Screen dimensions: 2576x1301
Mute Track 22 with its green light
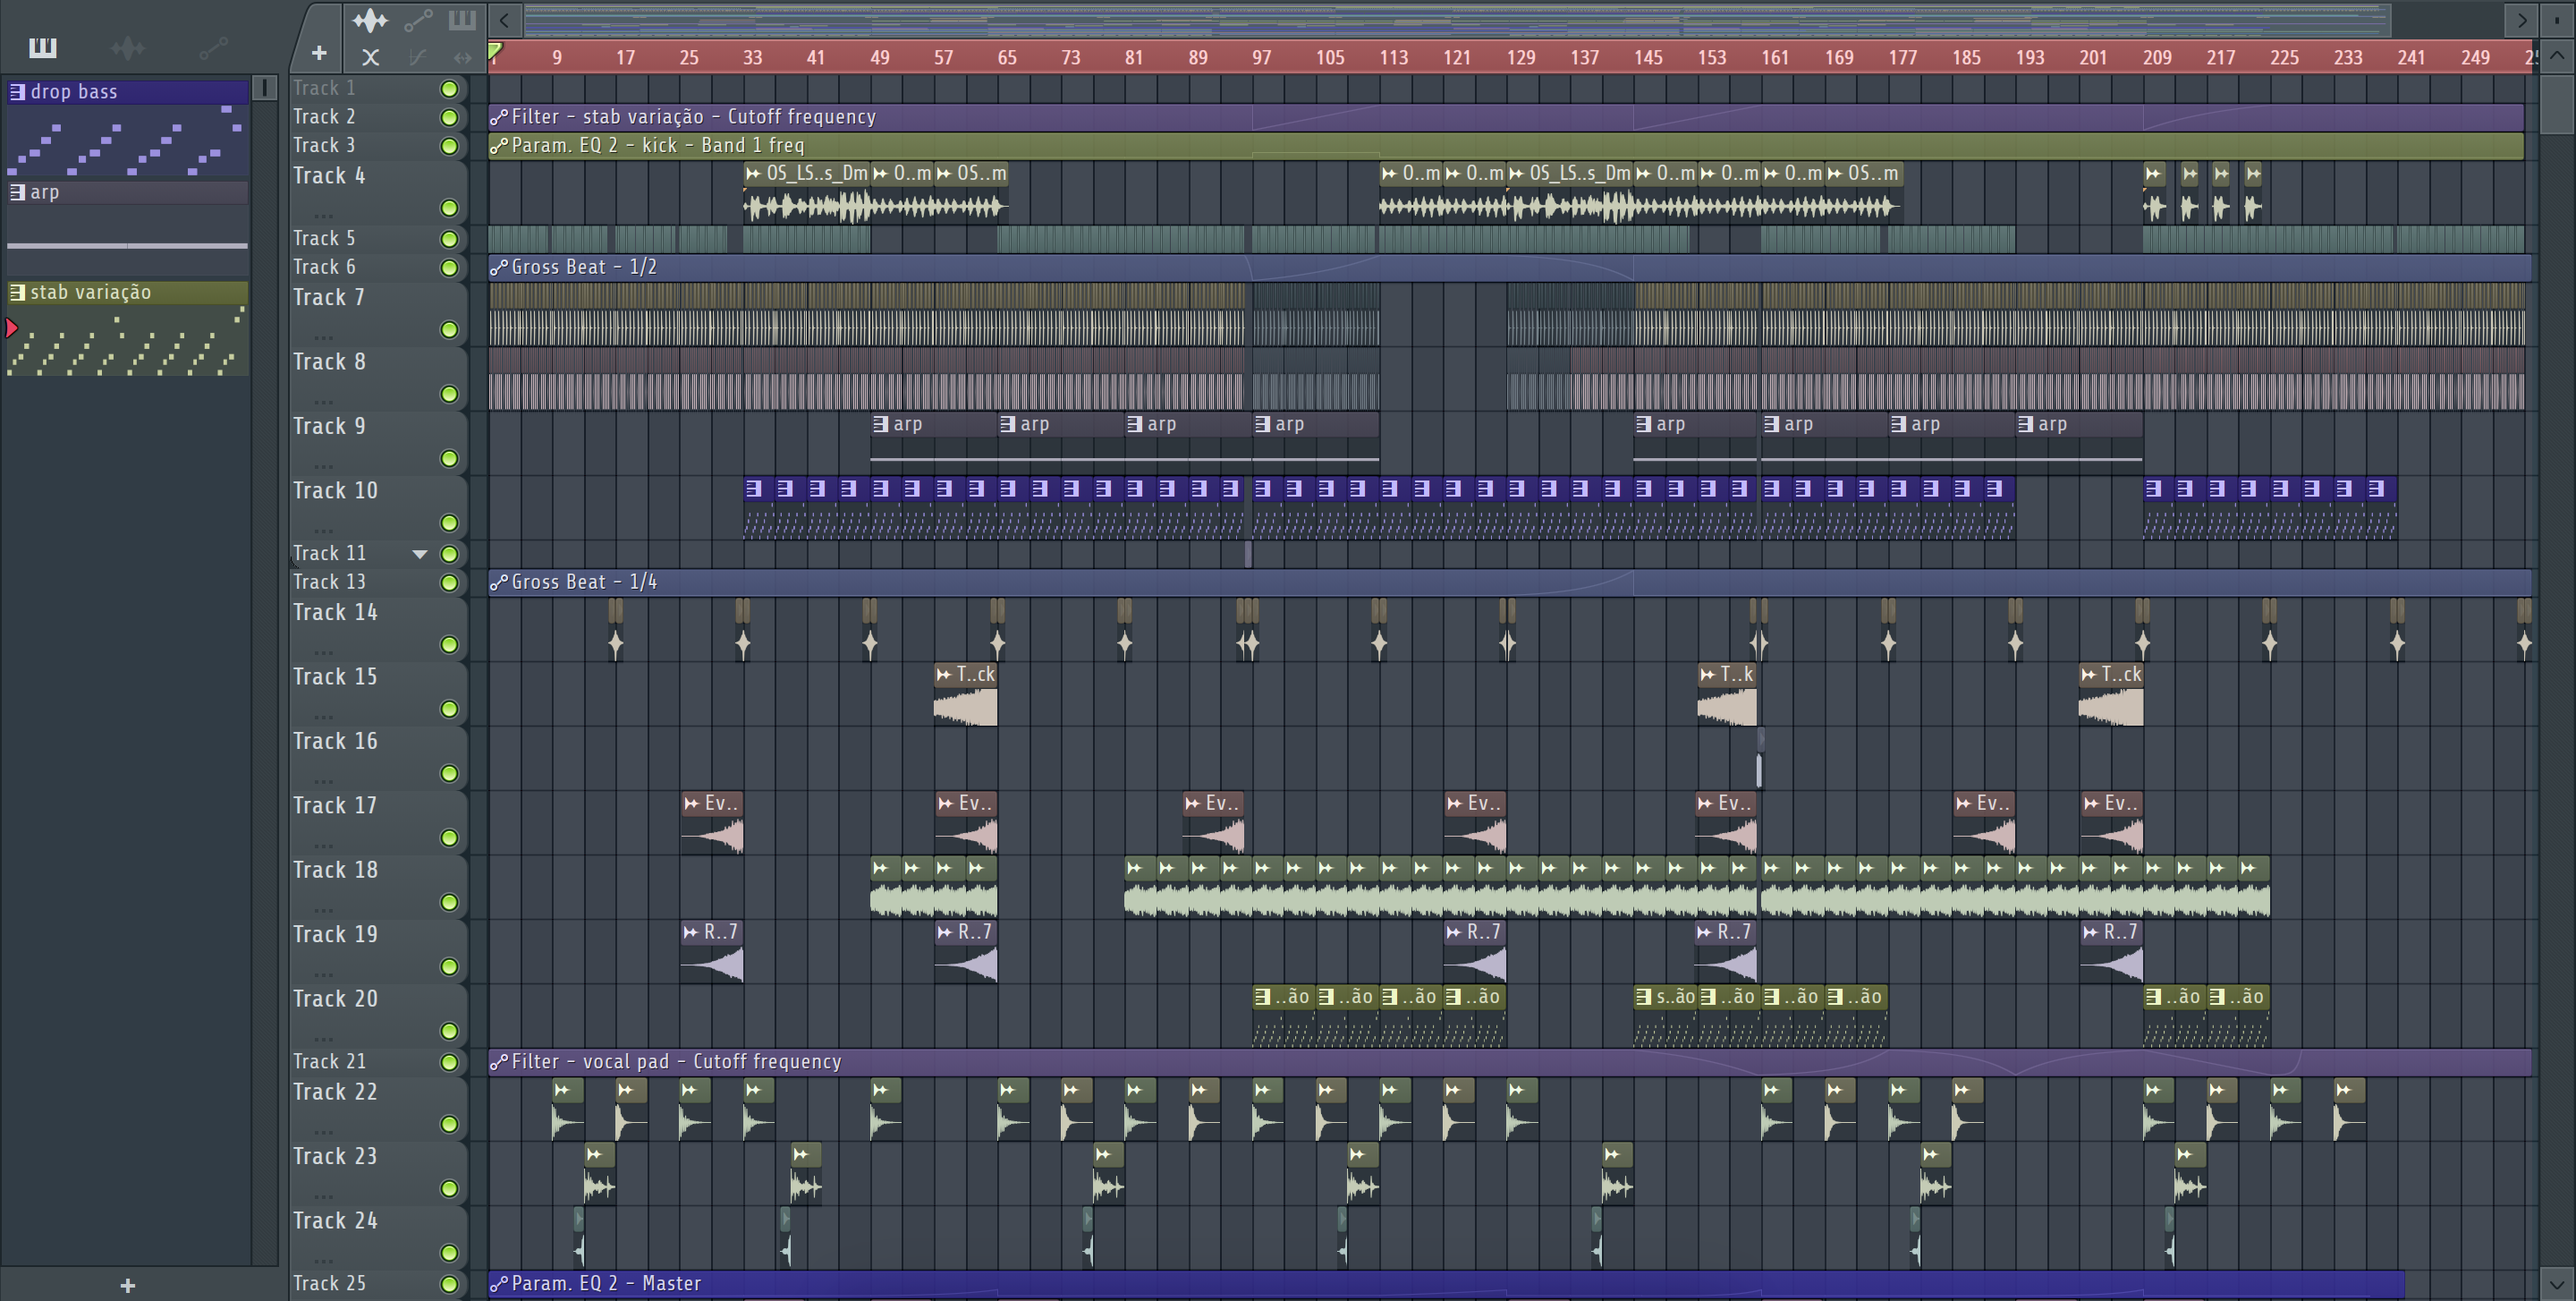(450, 1125)
